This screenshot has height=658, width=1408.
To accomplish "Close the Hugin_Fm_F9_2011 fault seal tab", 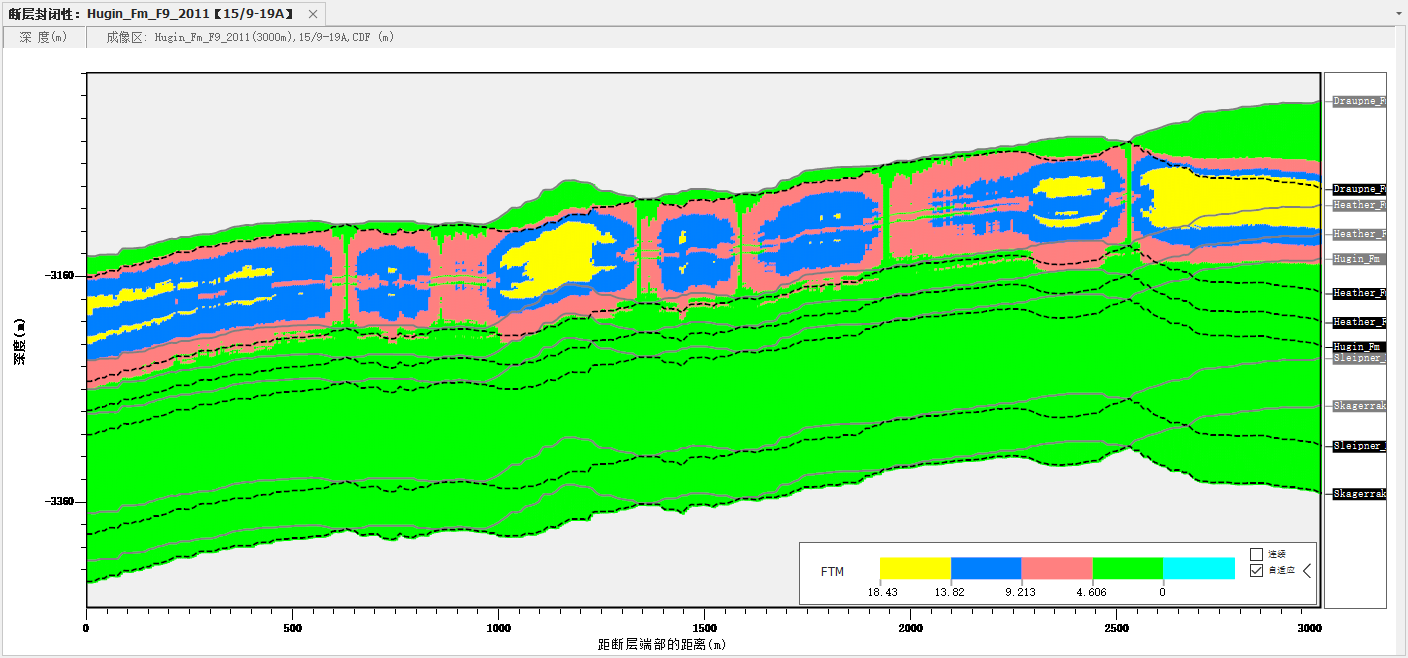I will (x=313, y=14).
